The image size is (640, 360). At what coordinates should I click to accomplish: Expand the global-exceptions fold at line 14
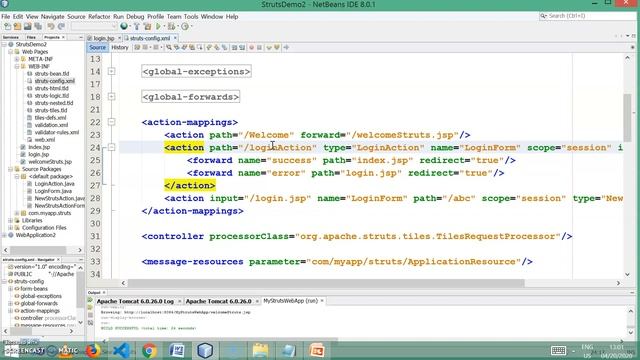[x=111, y=71]
